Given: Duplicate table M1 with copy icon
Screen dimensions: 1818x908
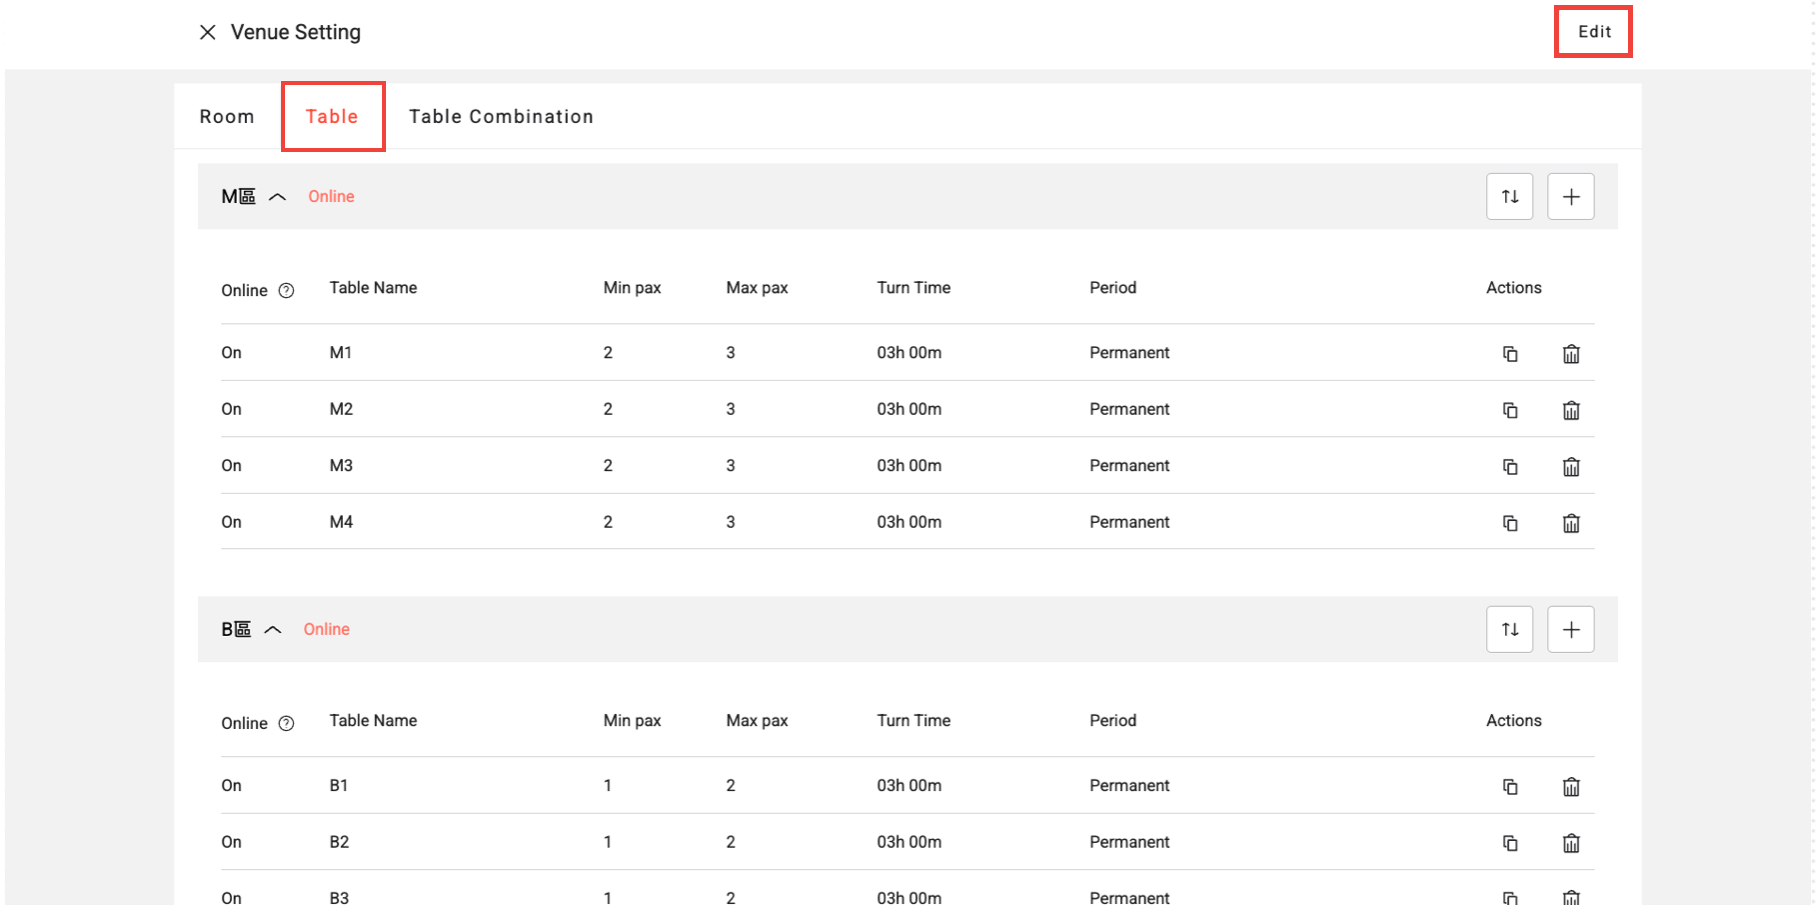Looking at the screenshot, I should [x=1510, y=354].
